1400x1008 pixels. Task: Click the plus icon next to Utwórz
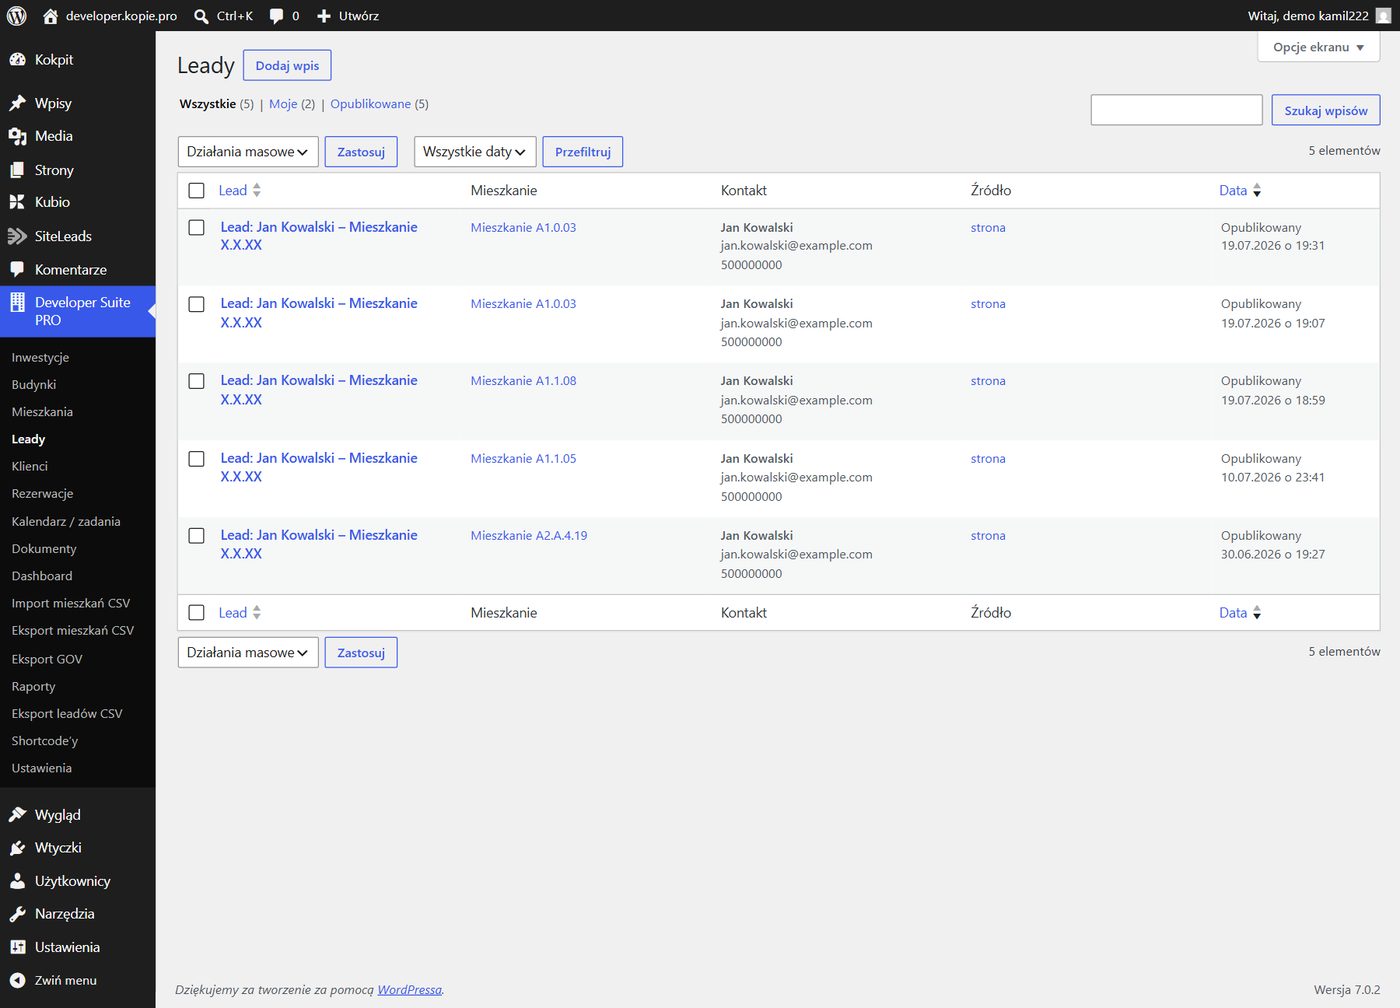click(324, 16)
